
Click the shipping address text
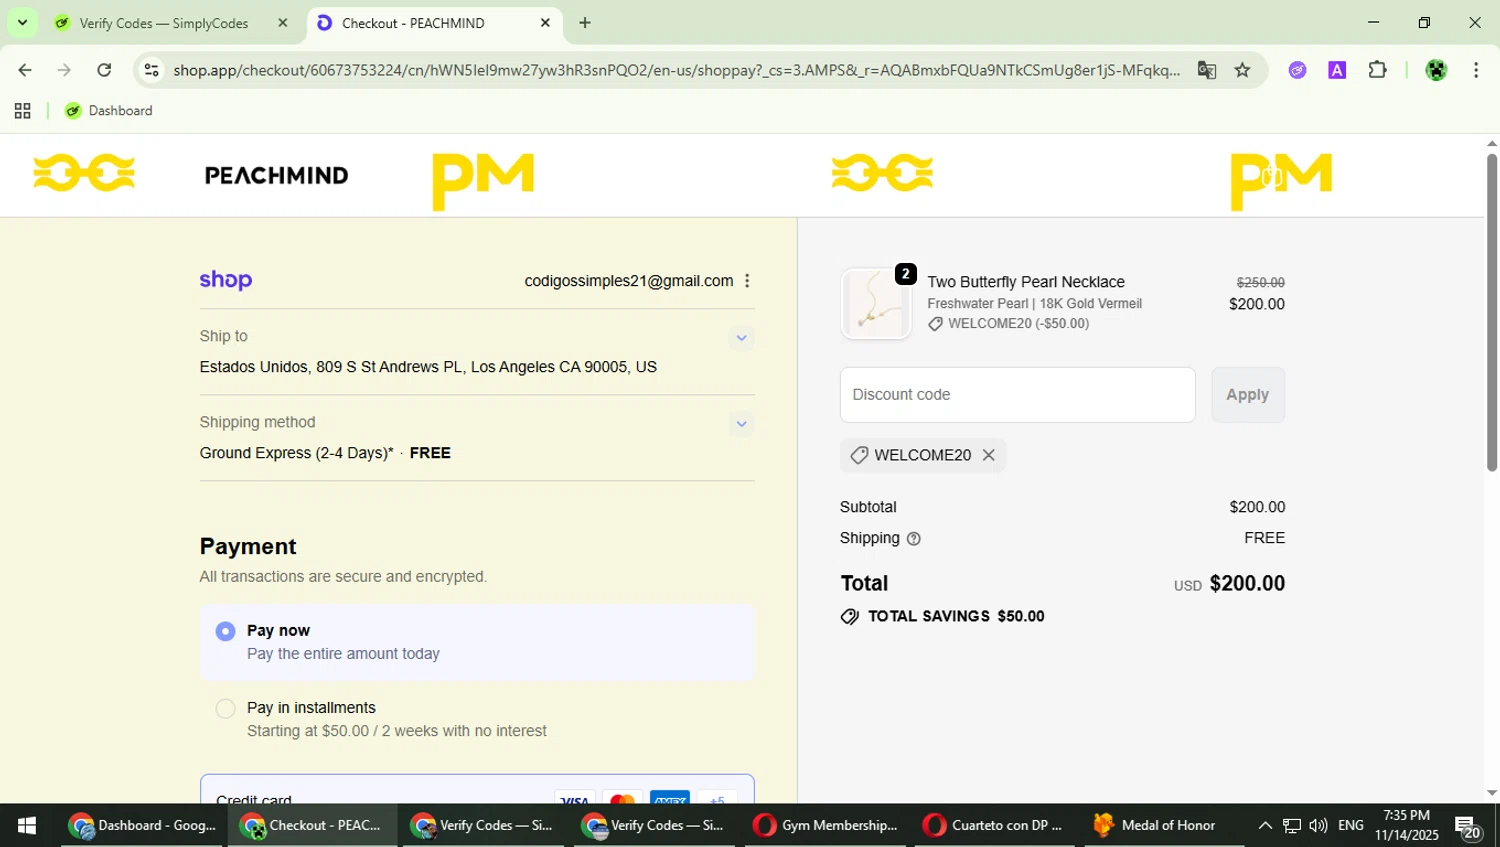(x=428, y=367)
